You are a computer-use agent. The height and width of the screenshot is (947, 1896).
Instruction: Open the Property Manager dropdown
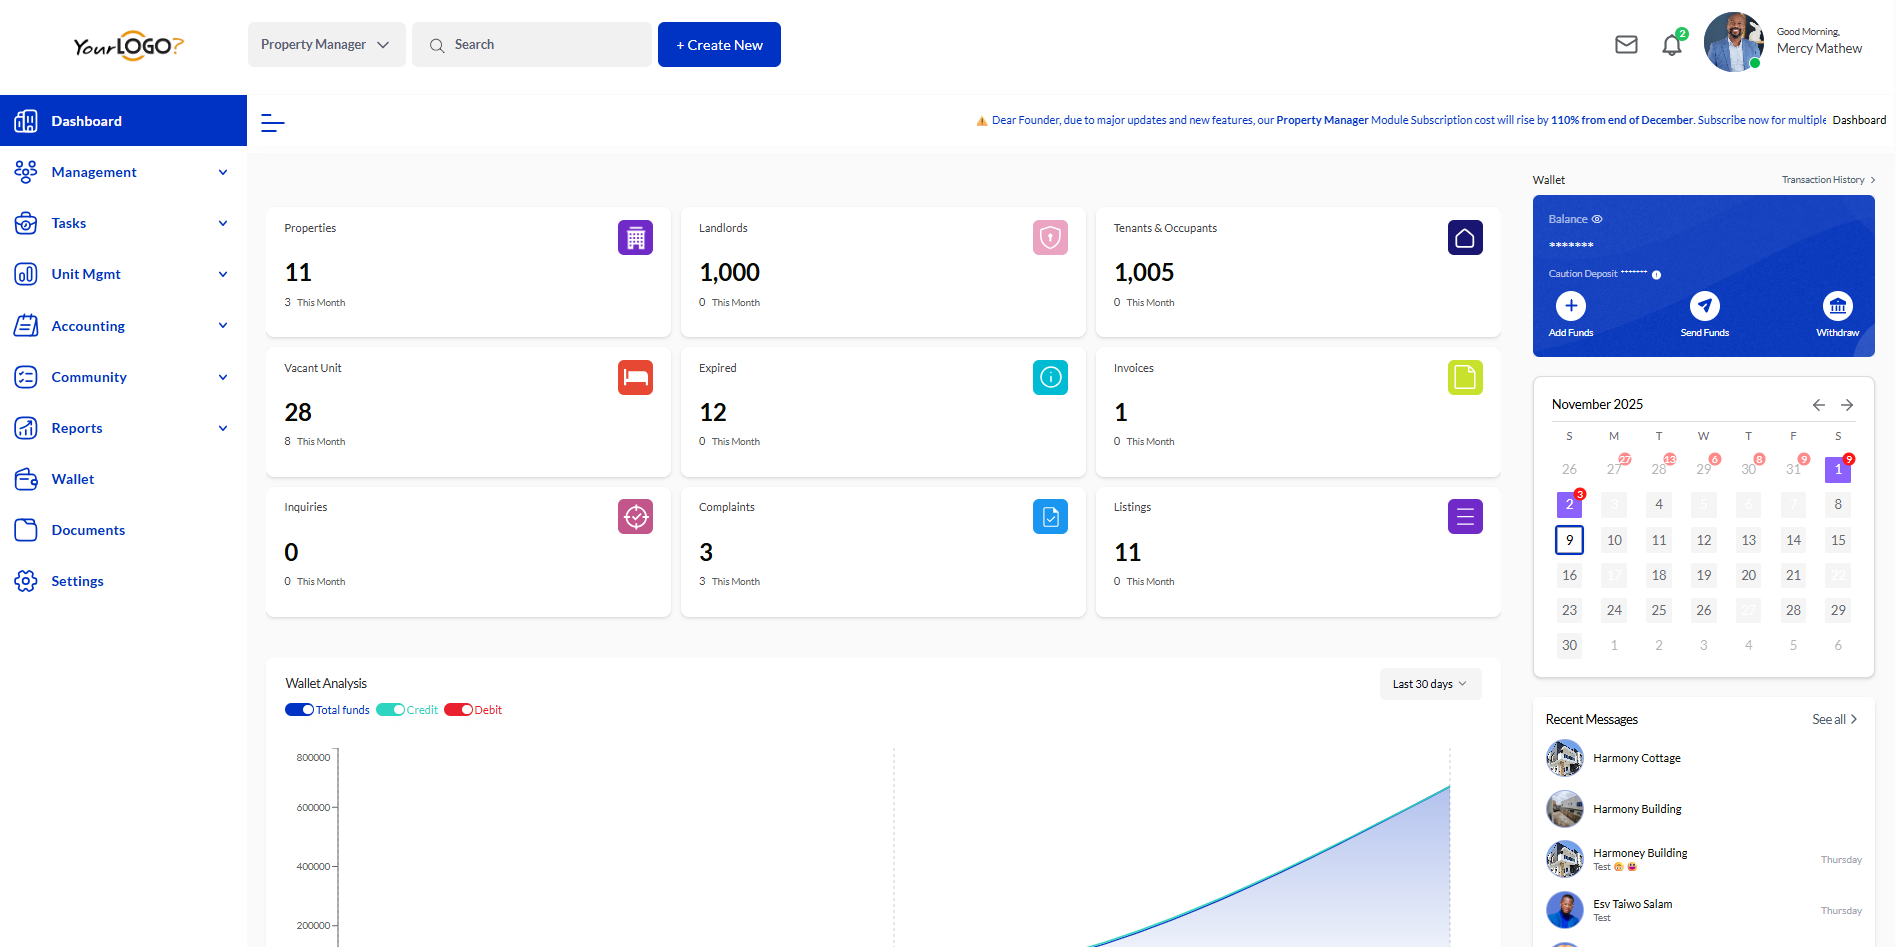326,45
